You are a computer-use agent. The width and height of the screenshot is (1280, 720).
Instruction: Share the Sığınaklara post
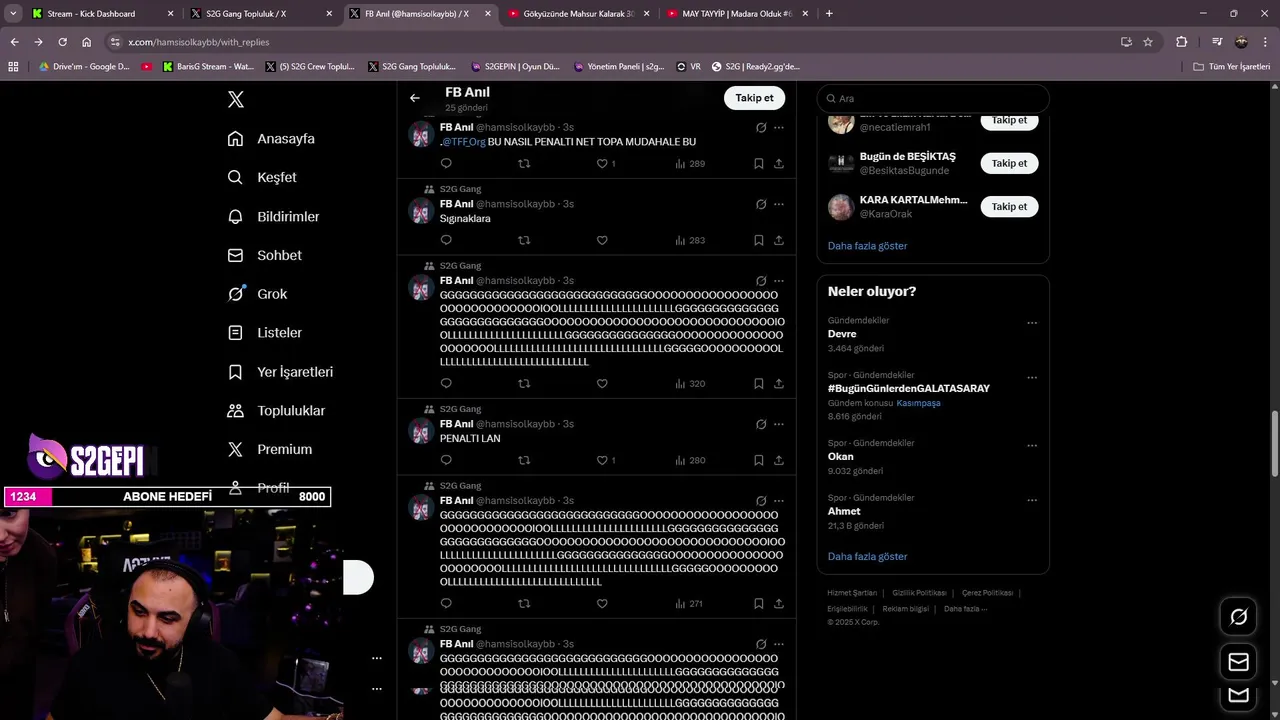[x=779, y=240]
